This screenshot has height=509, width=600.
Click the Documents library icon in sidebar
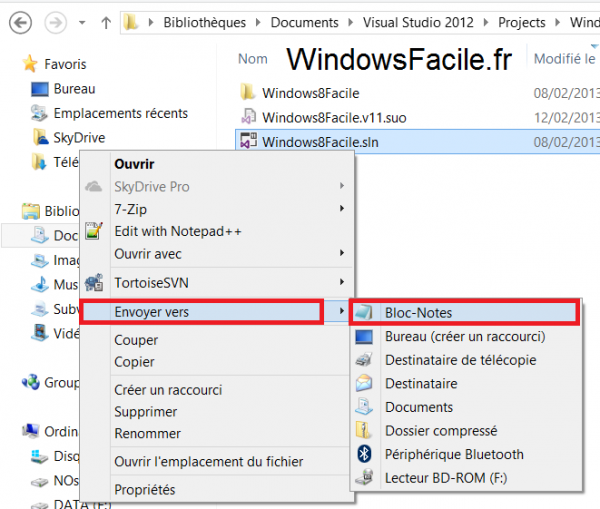pyautogui.click(x=39, y=235)
